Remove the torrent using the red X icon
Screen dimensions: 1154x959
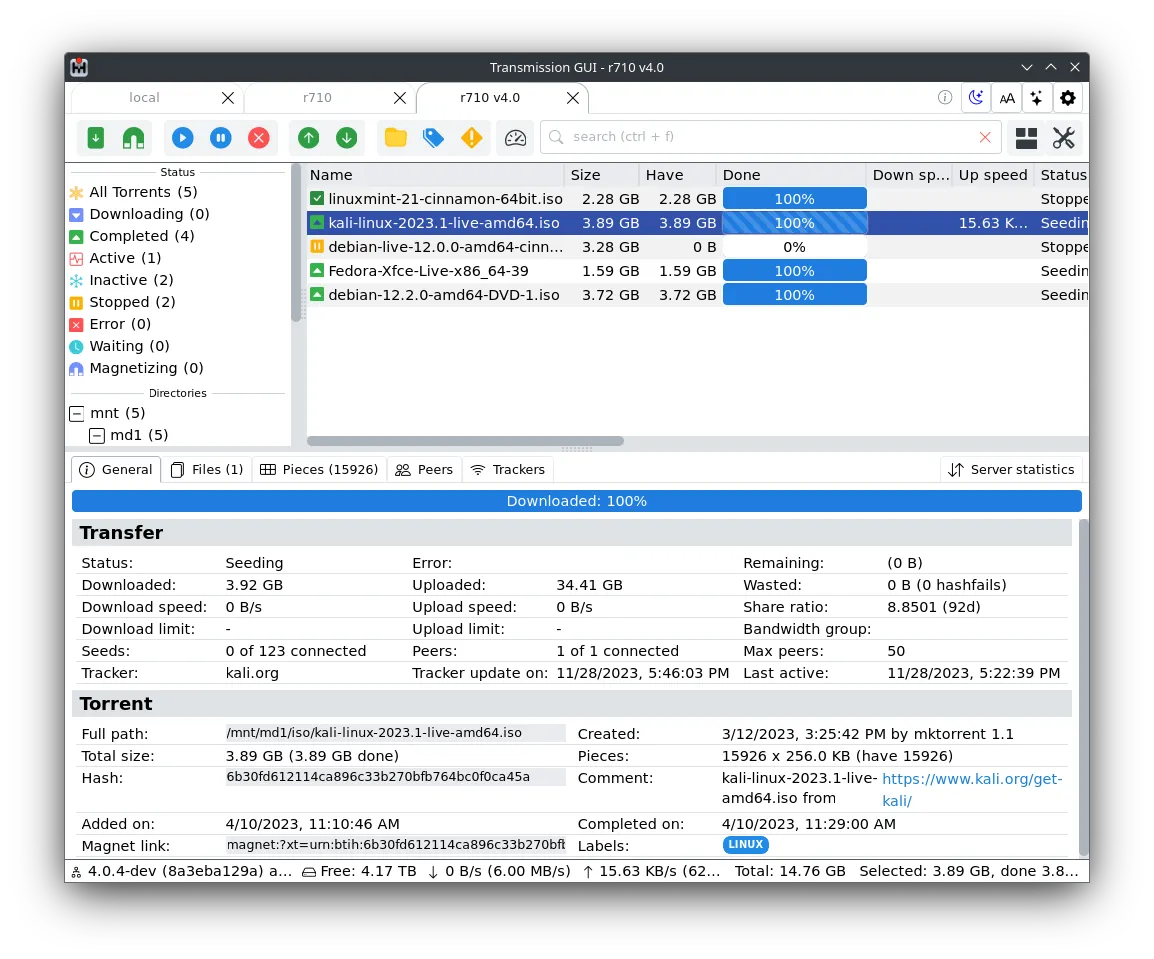(x=259, y=137)
